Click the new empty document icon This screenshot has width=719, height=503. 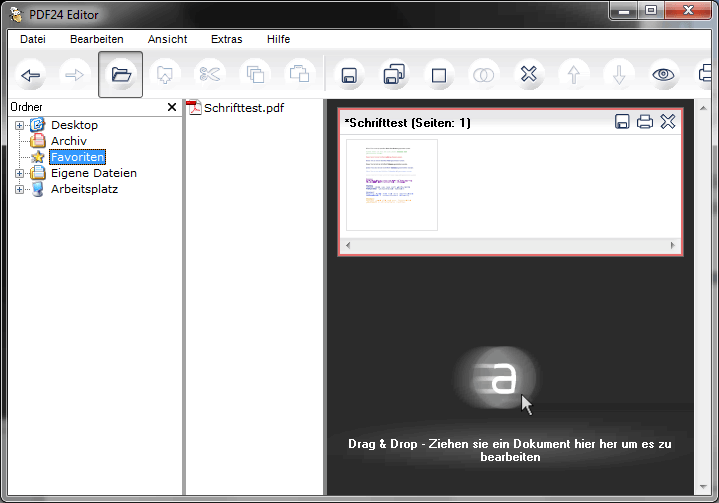439,75
